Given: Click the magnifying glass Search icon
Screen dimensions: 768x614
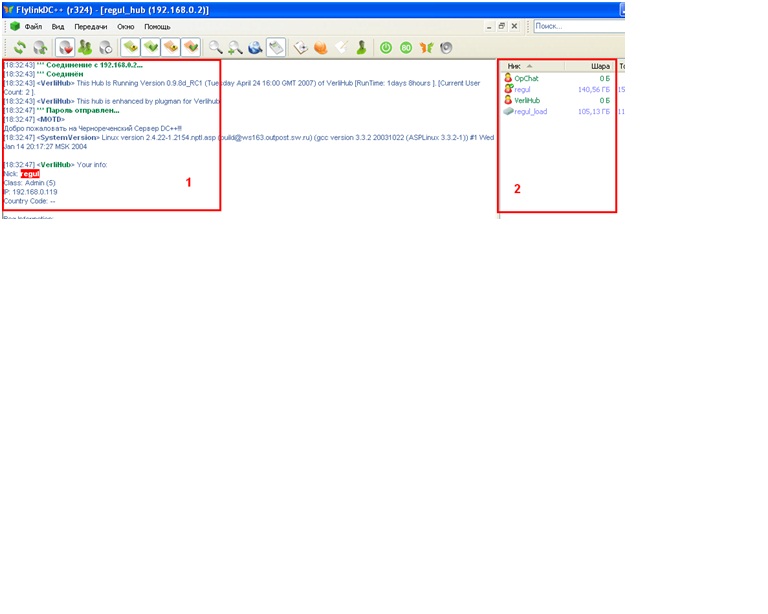Looking at the screenshot, I should [x=215, y=47].
